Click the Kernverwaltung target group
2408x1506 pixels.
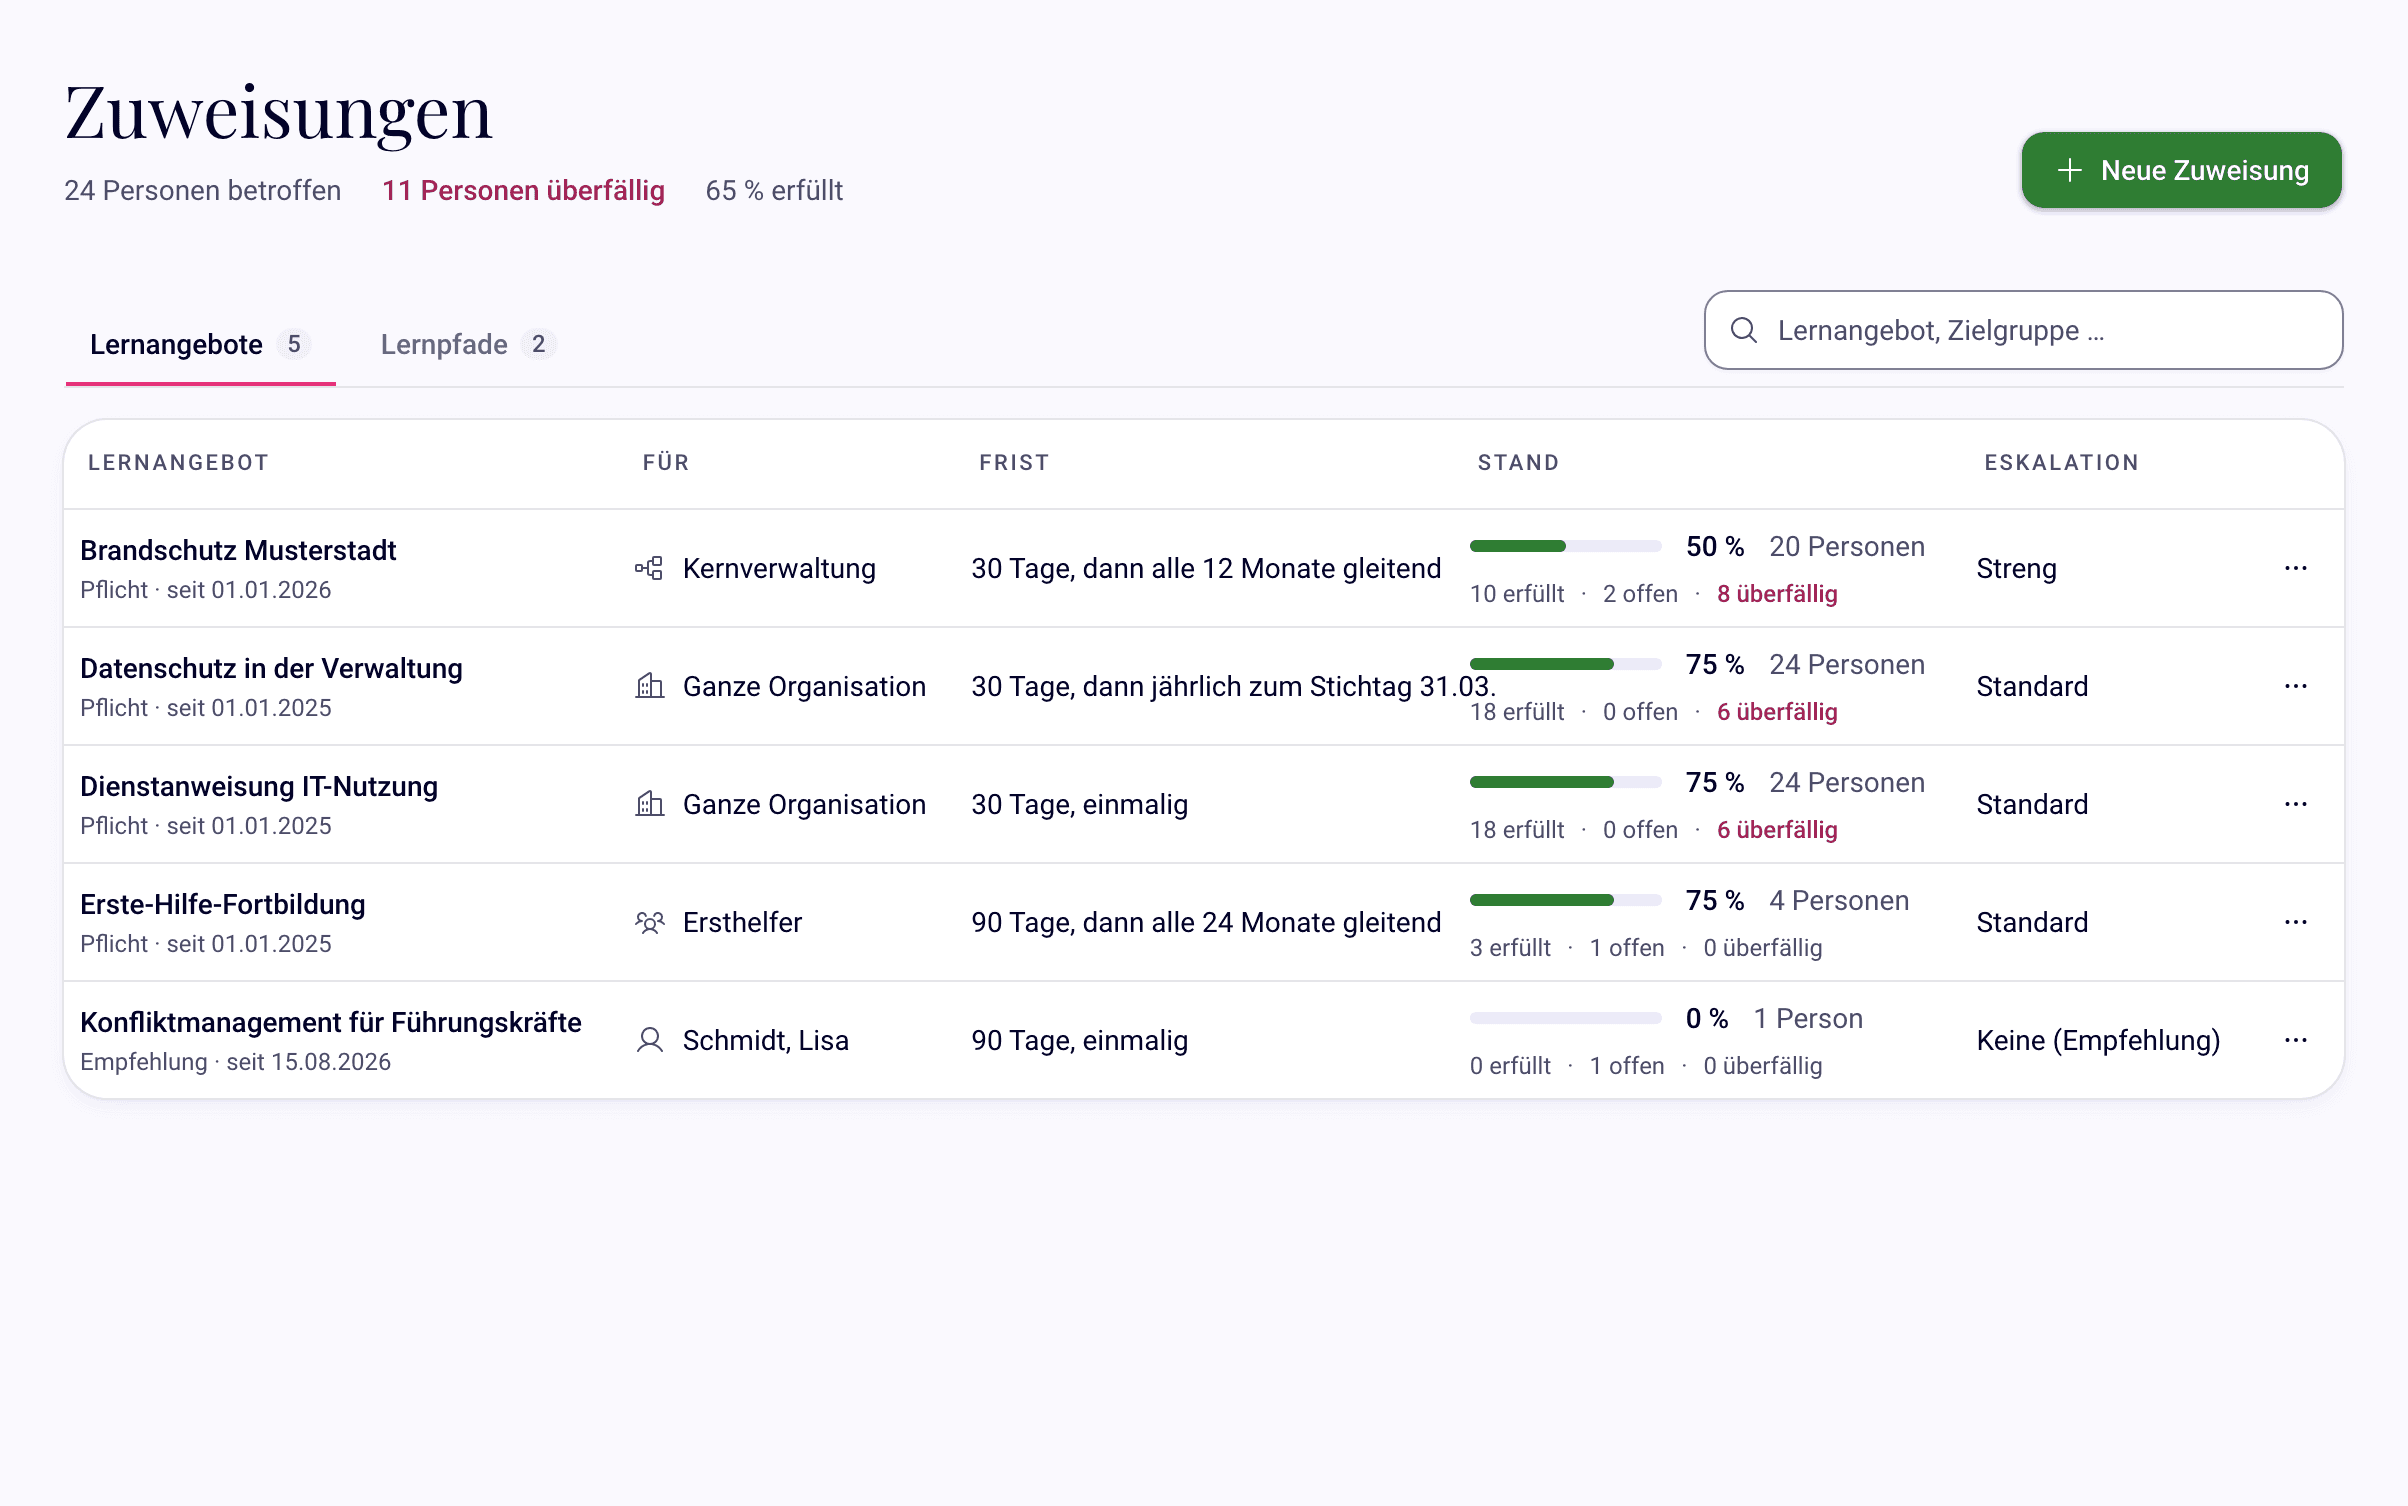click(779, 568)
